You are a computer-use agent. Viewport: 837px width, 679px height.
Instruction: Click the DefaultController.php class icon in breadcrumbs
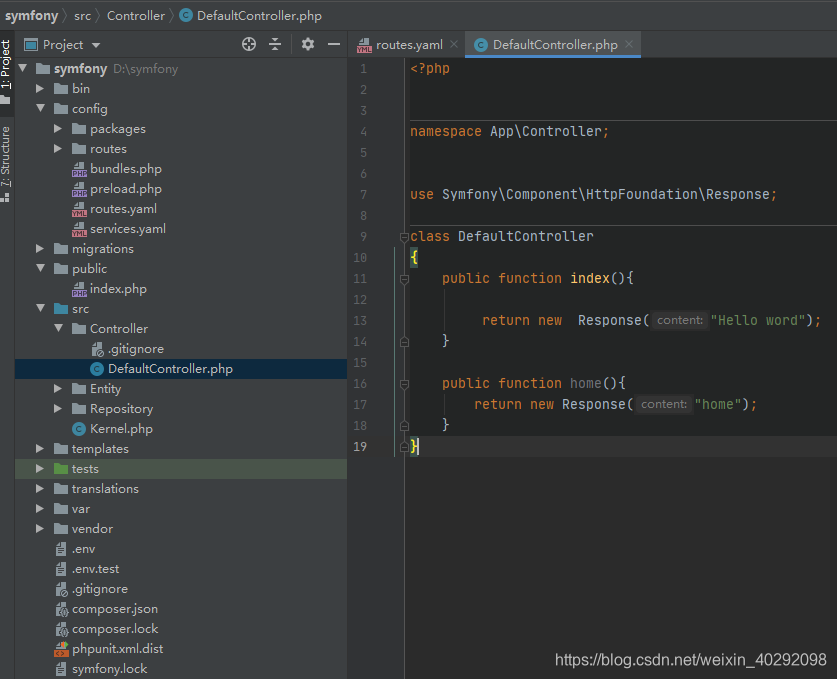click(188, 15)
